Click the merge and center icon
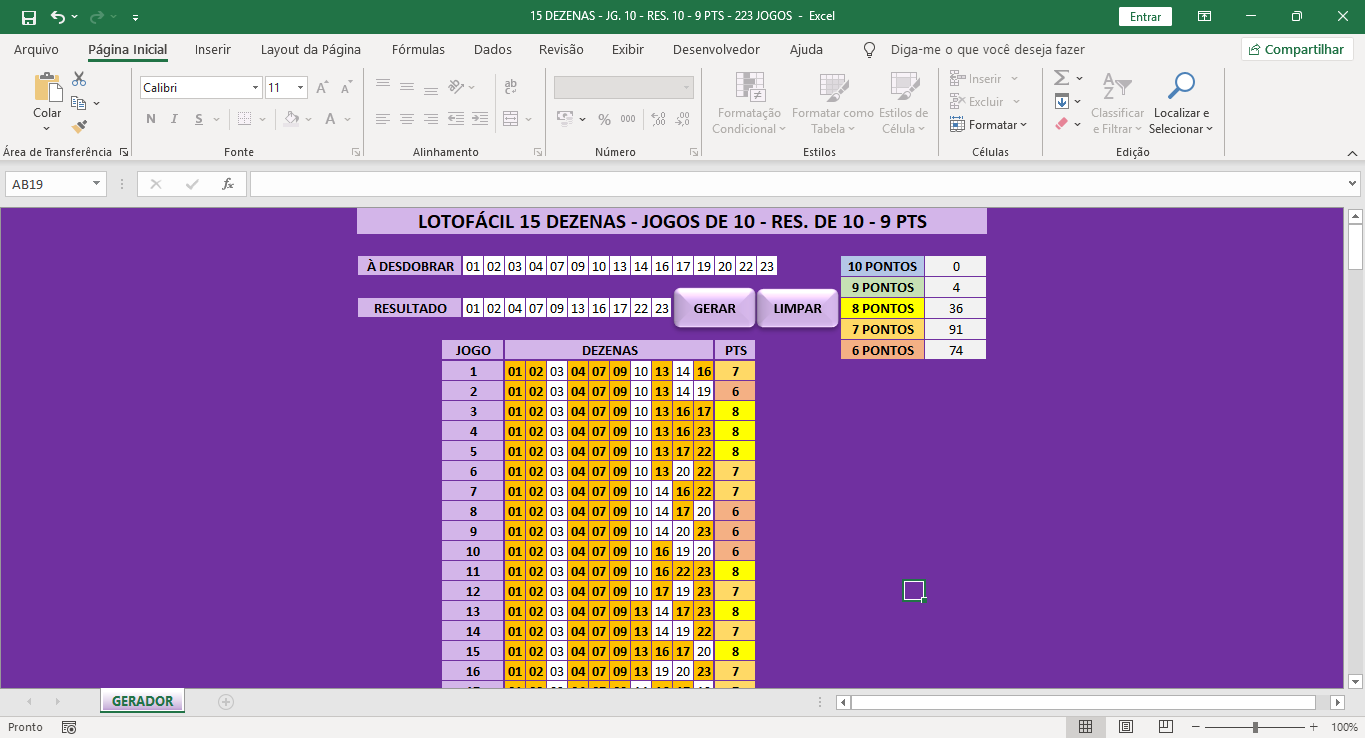Viewport: 1365px width, 738px height. click(511, 119)
